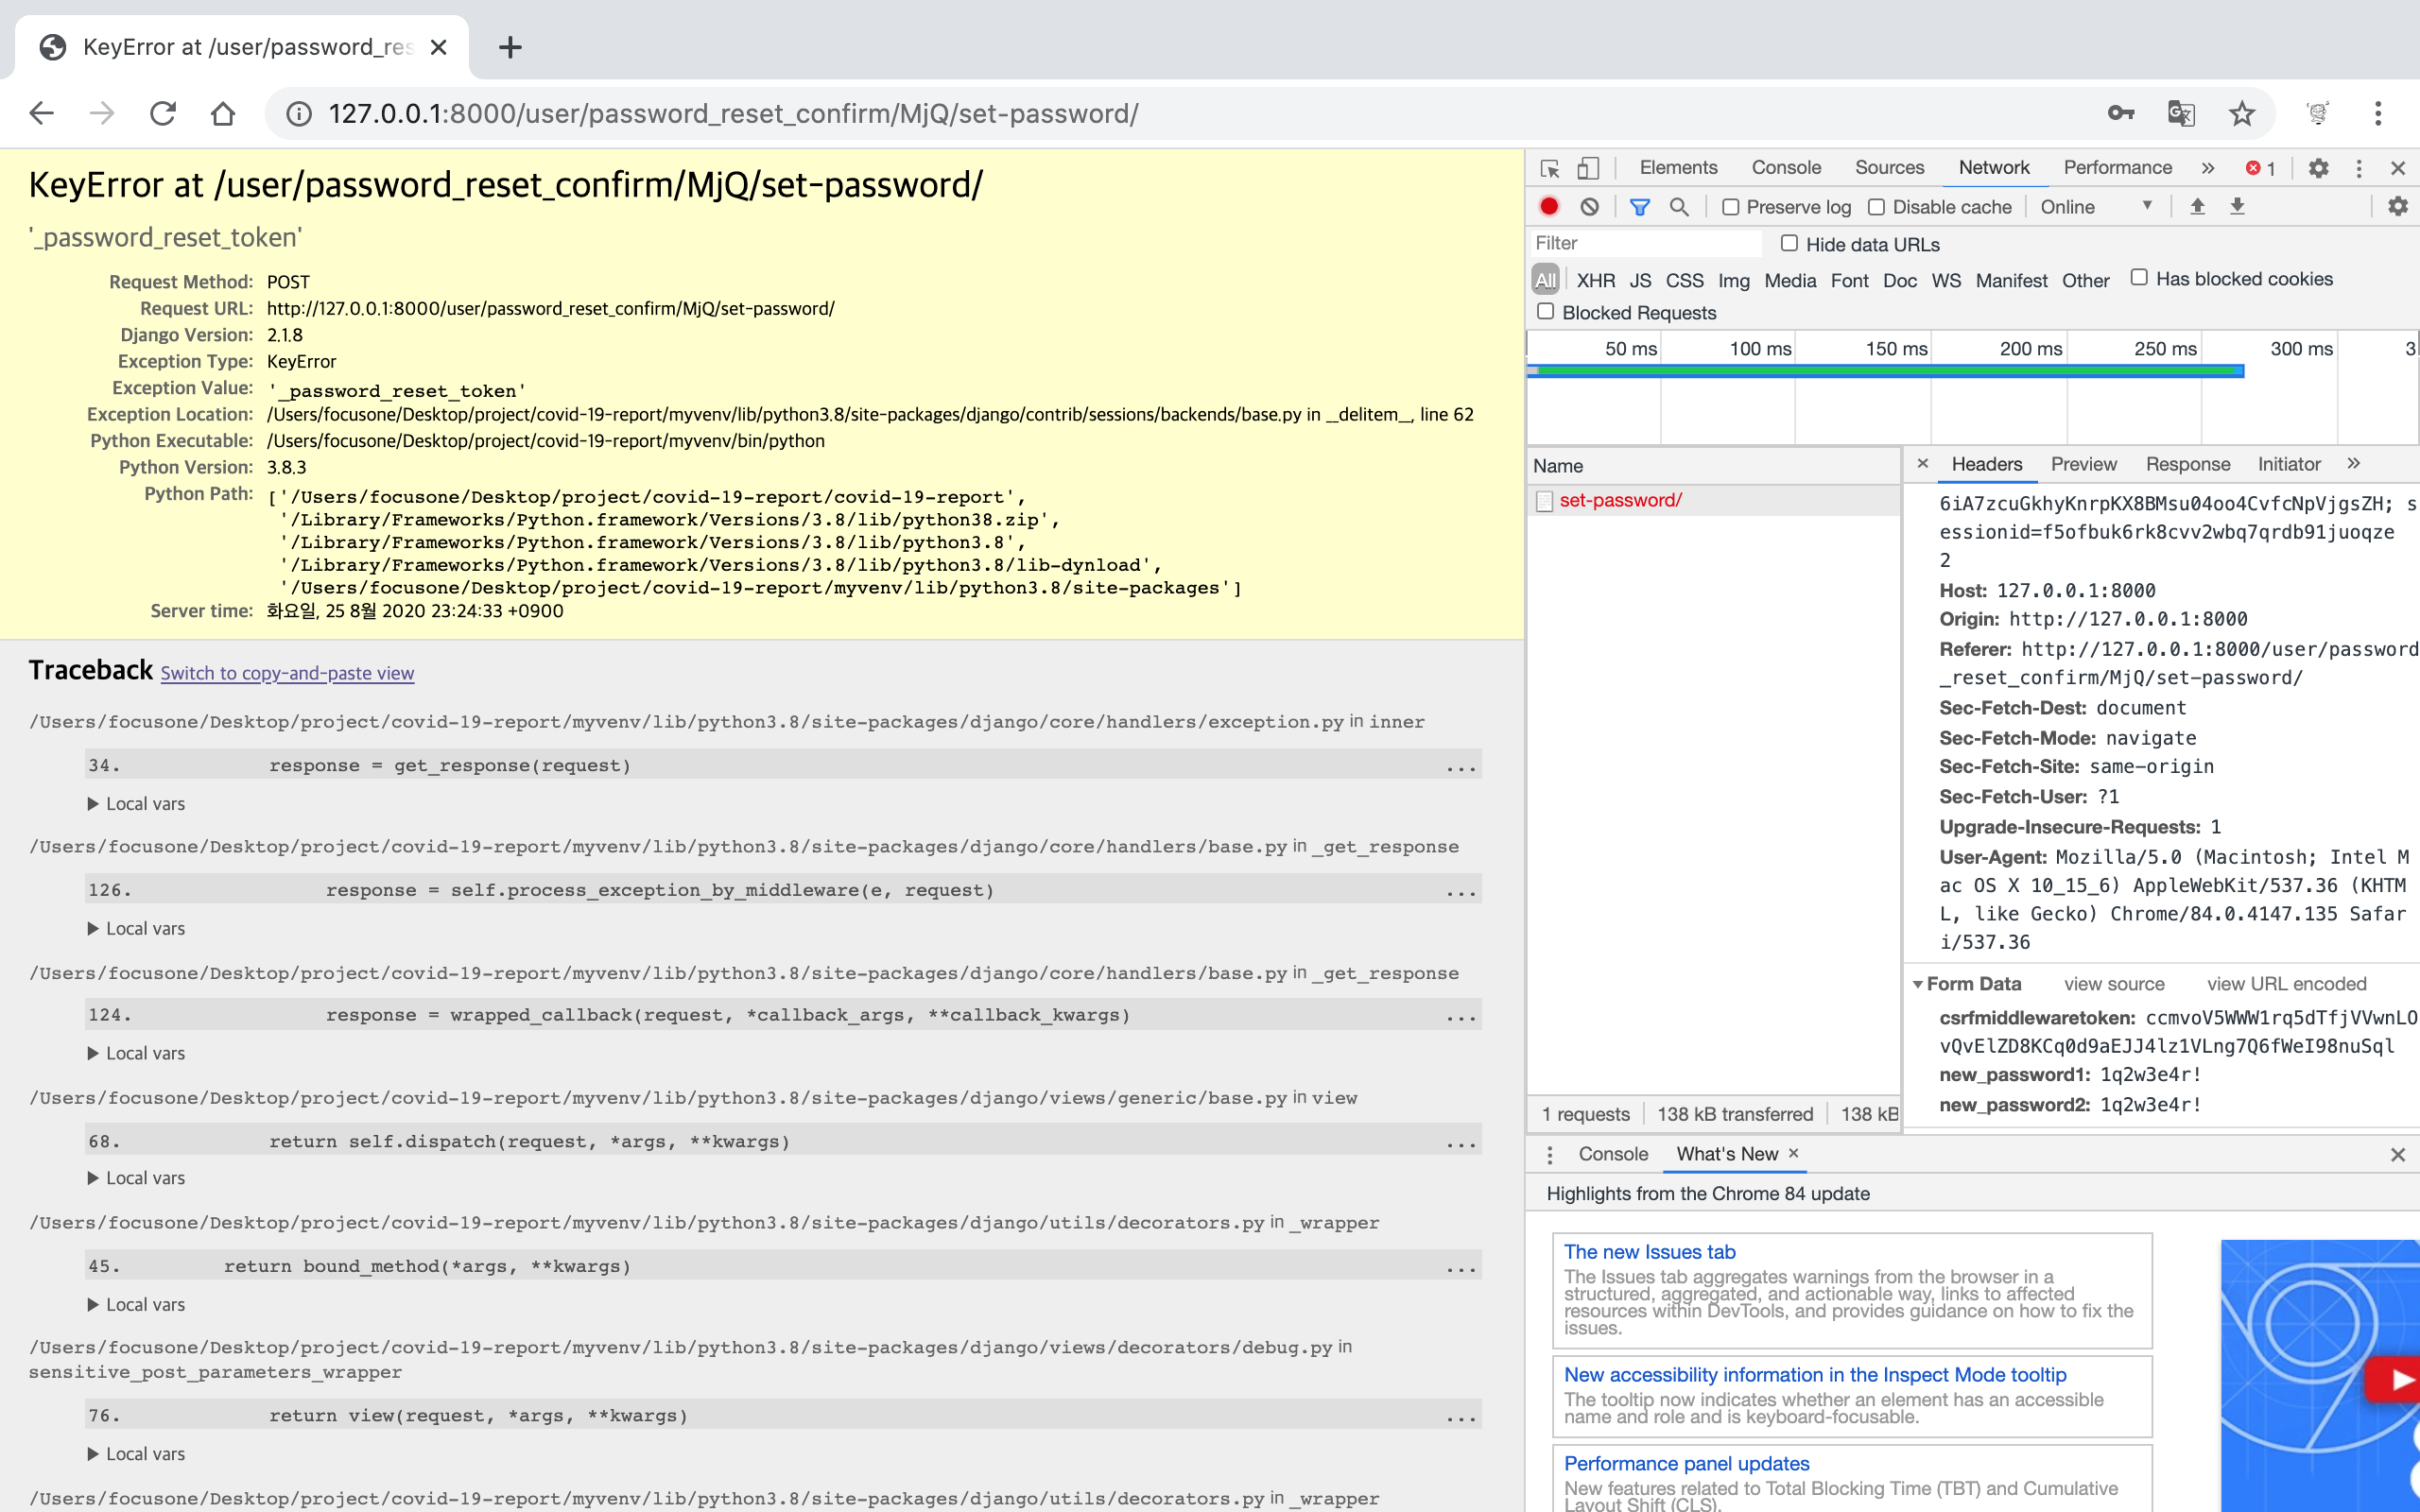
Task: Clear the network log
Action: click(1589, 206)
